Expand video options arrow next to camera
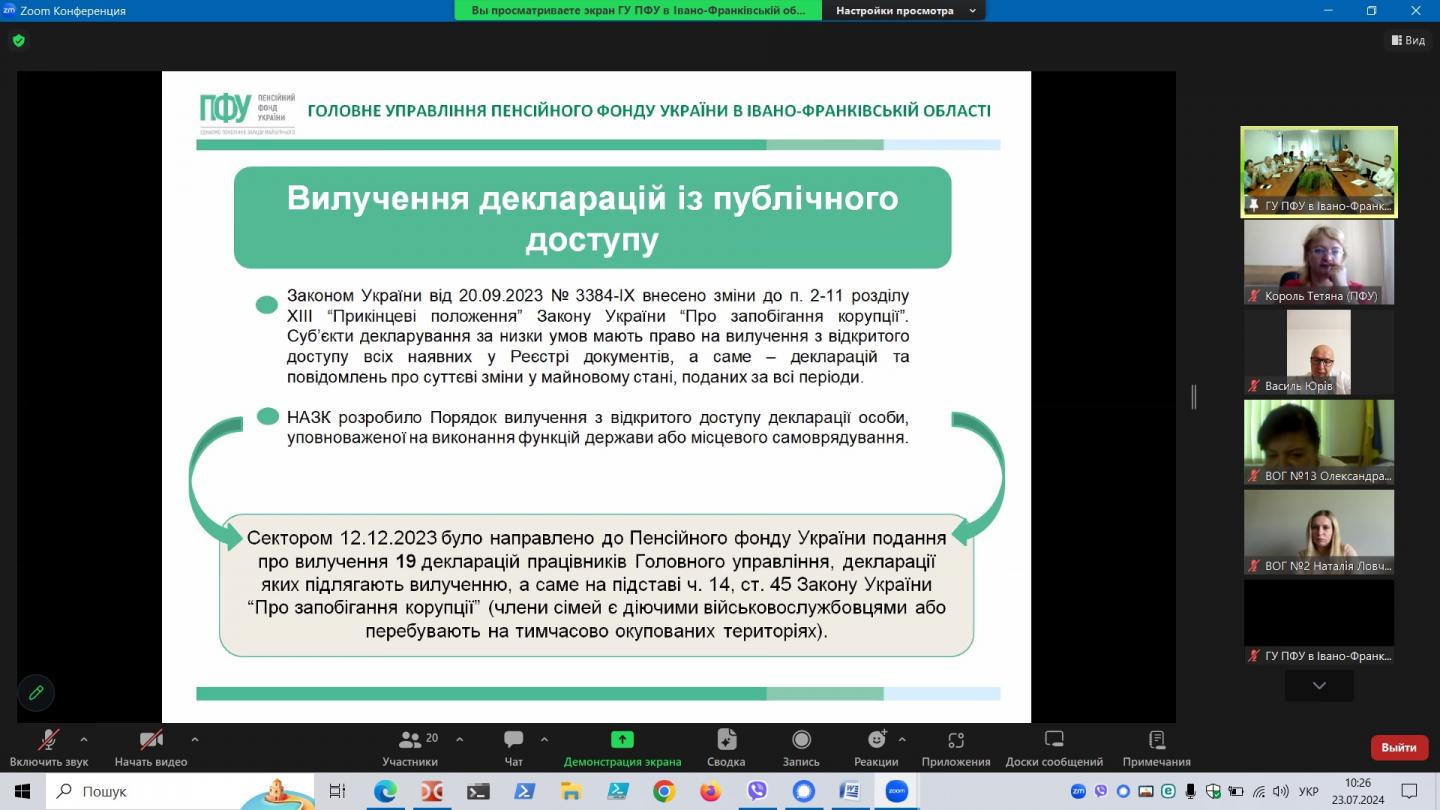This screenshot has height=810, width=1440. tap(195, 740)
